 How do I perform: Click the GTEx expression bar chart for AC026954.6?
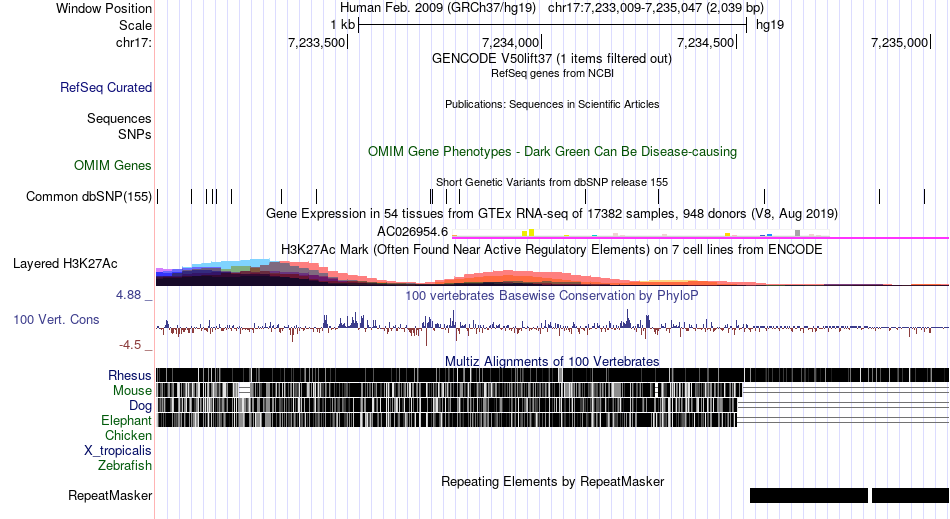tap(640, 233)
